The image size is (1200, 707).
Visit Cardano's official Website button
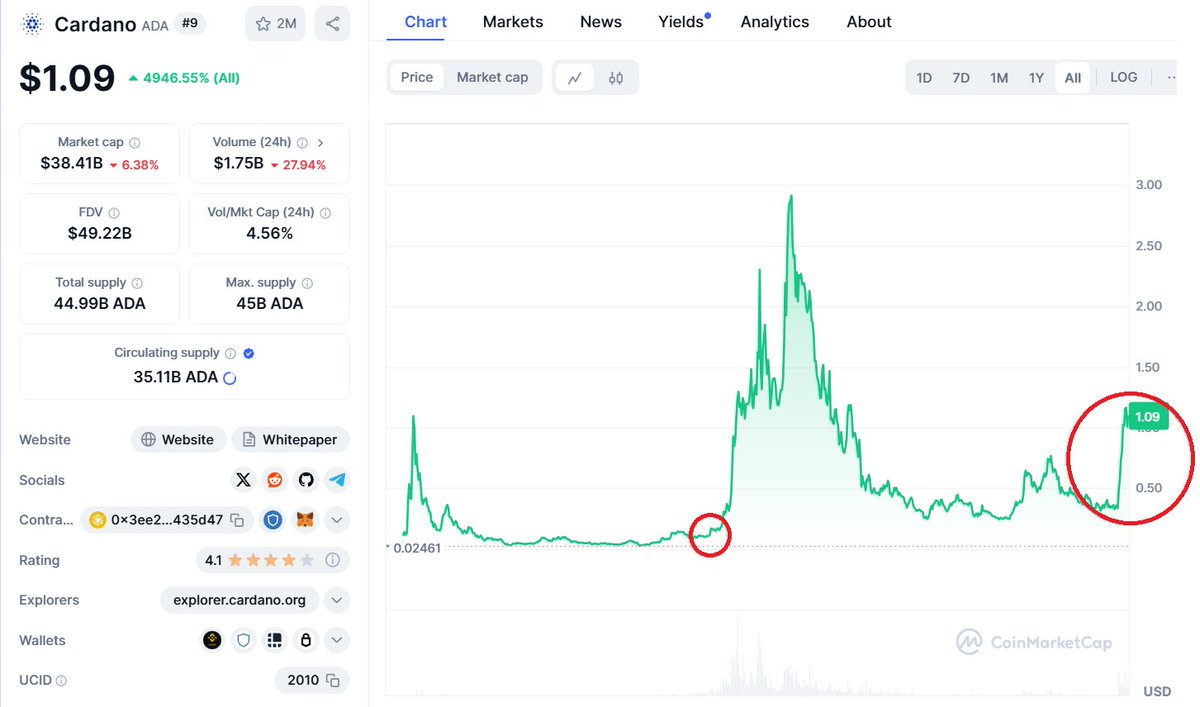pos(178,439)
